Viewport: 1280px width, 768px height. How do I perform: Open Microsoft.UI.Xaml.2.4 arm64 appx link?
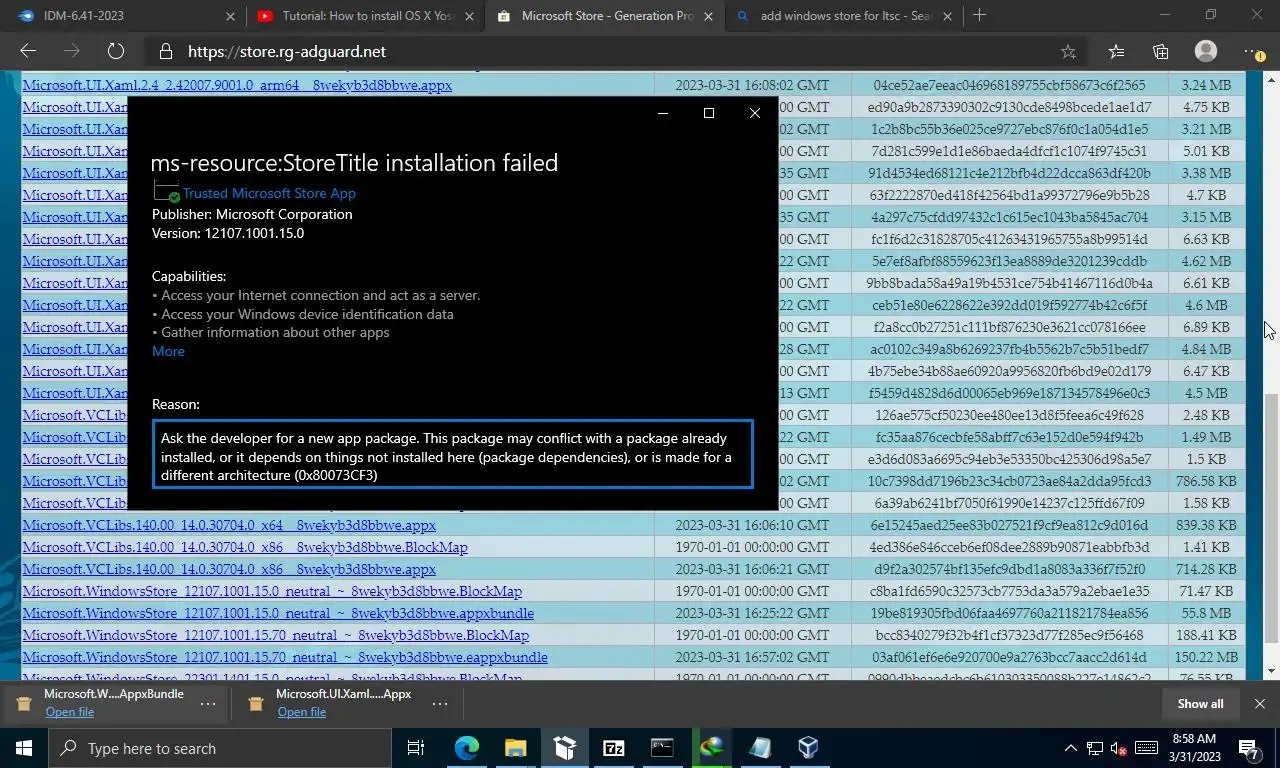pyautogui.click(x=237, y=85)
